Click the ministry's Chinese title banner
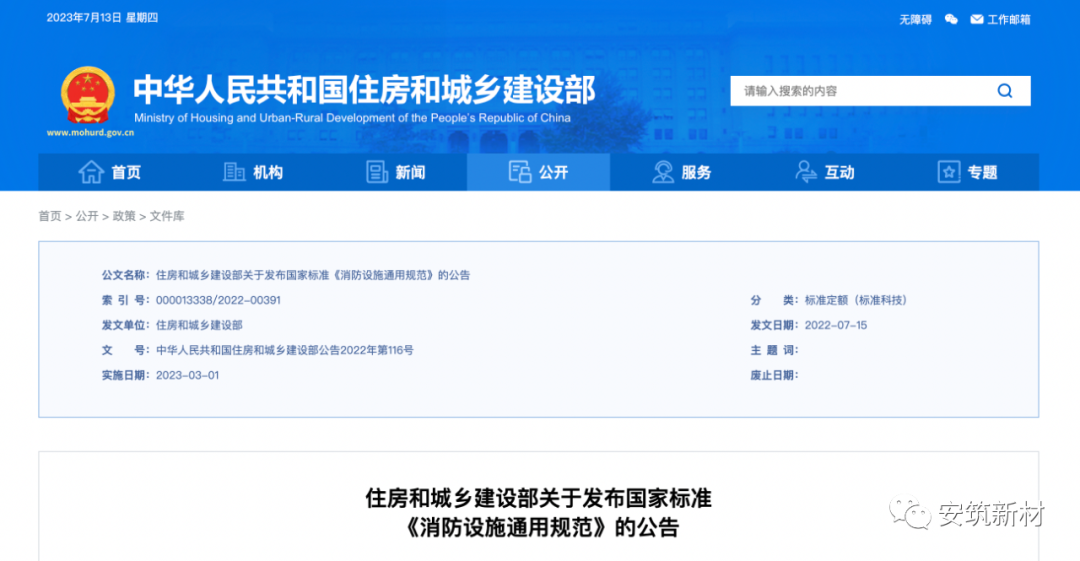The height and width of the screenshot is (561, 1080). [364, 90]
